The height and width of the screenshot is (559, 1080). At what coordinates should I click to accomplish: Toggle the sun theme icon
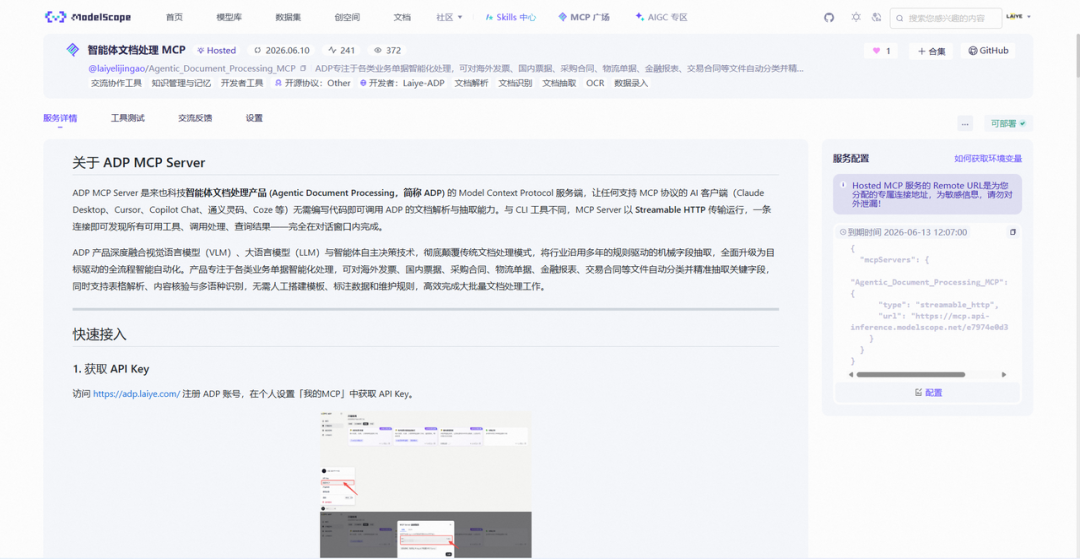coord(855,17)
